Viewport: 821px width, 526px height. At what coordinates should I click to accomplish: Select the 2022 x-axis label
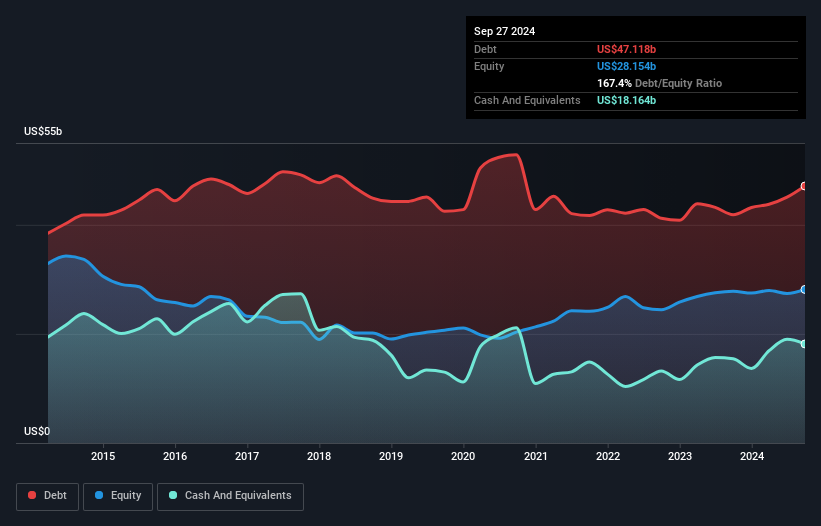[x=608, y=456]
